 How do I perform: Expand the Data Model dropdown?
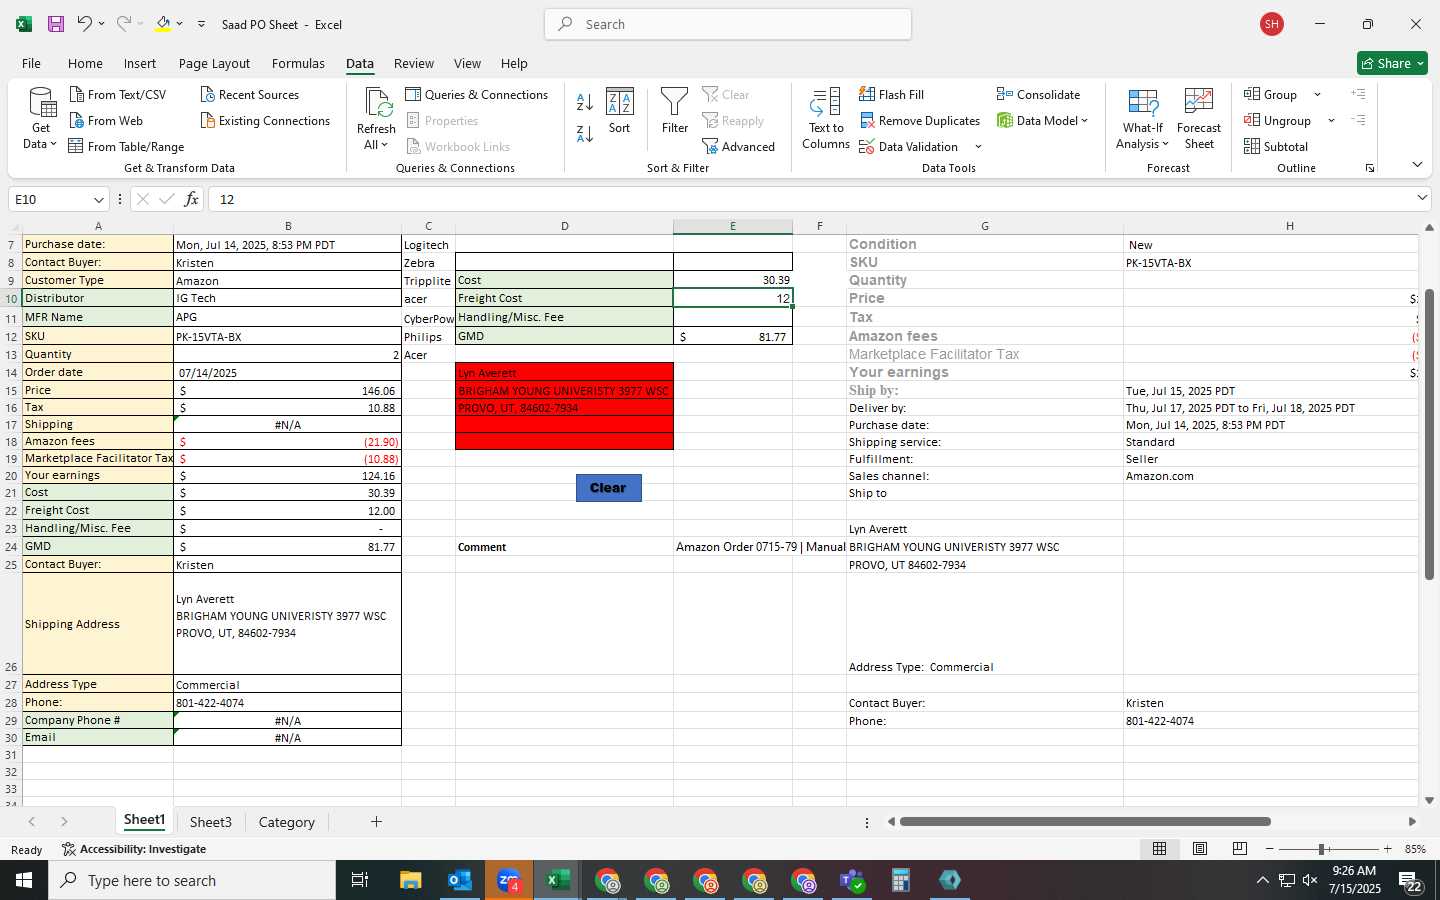click(x=1084, y=120)
